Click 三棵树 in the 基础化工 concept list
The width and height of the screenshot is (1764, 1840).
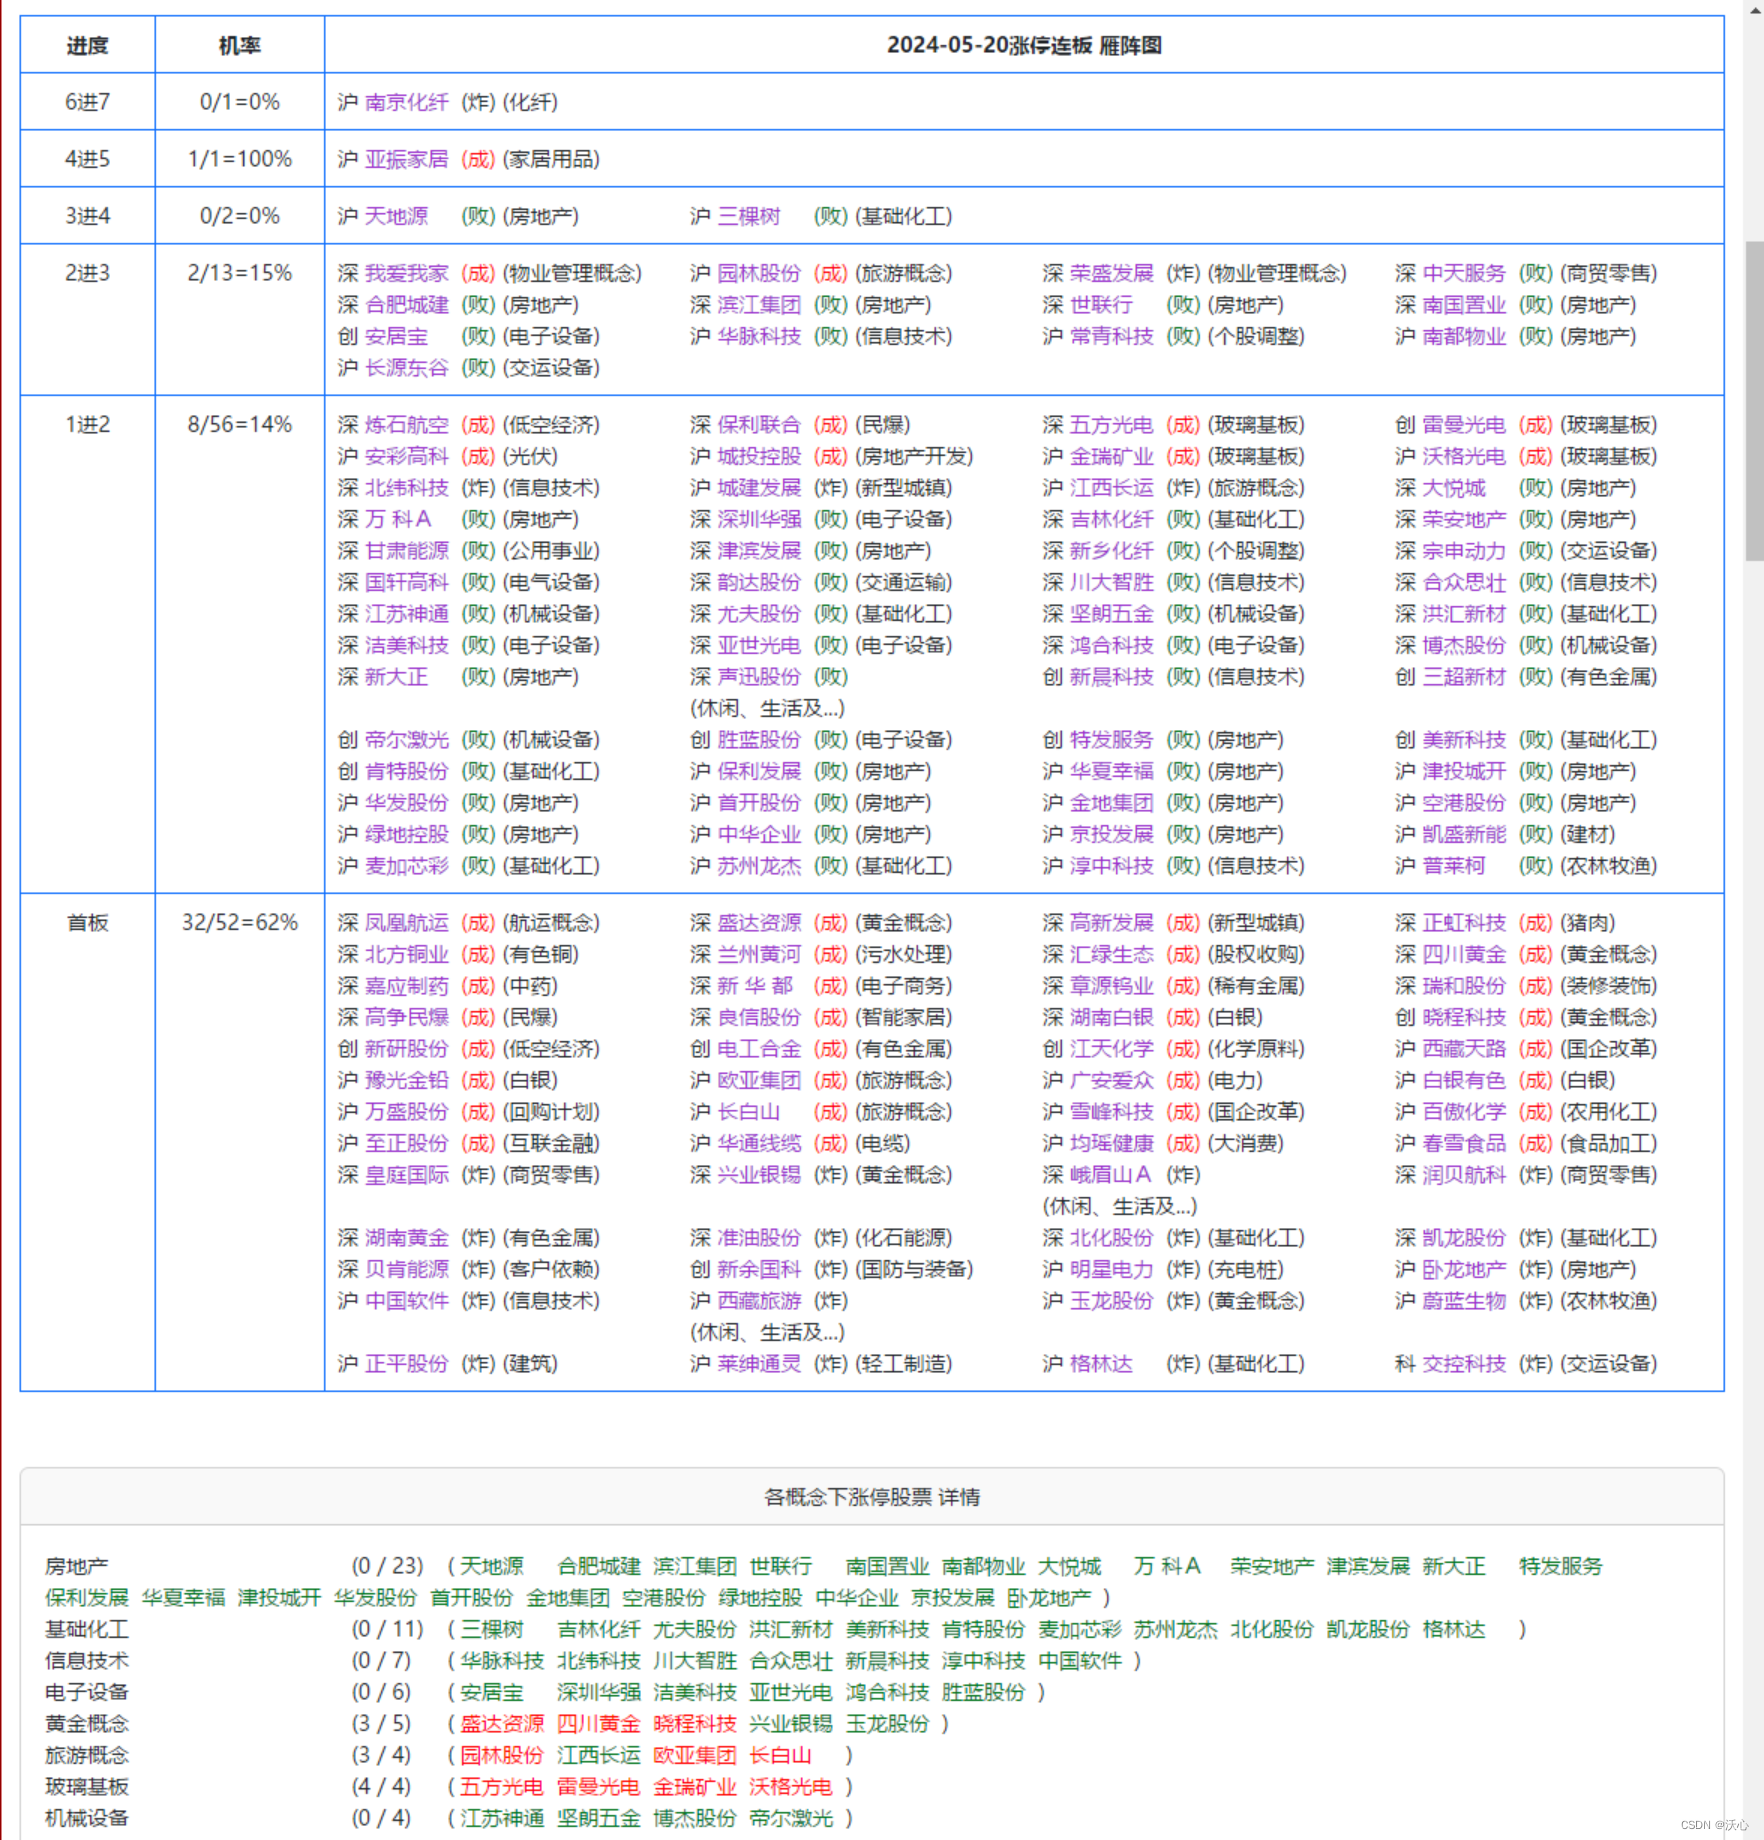pyautogui.click(x=491, y=1629)
